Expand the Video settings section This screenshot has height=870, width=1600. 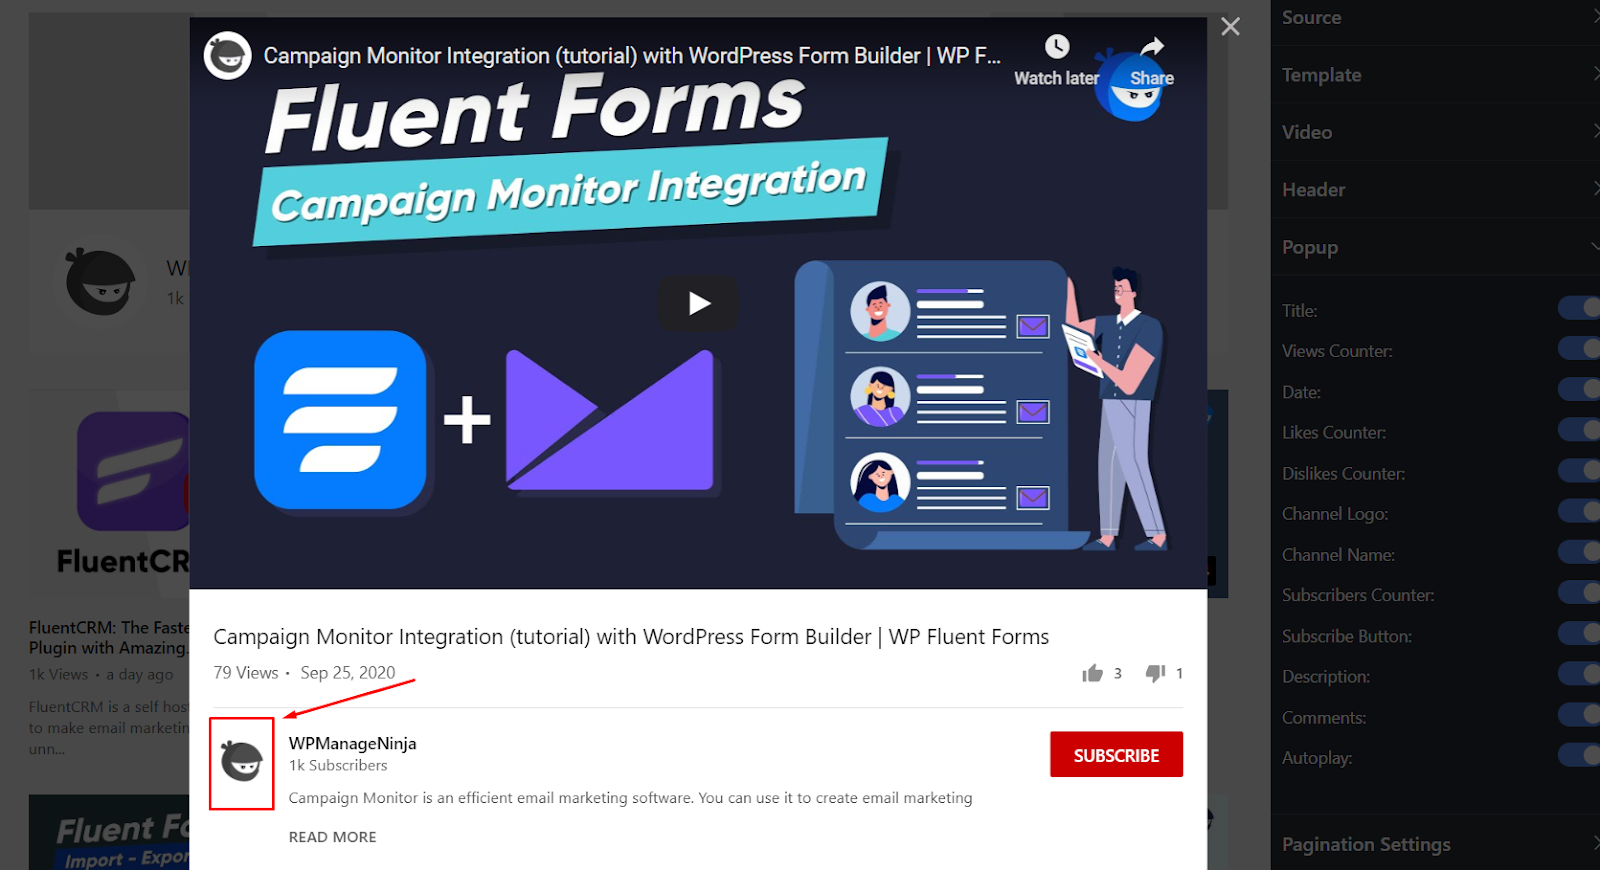[1435, 132]
